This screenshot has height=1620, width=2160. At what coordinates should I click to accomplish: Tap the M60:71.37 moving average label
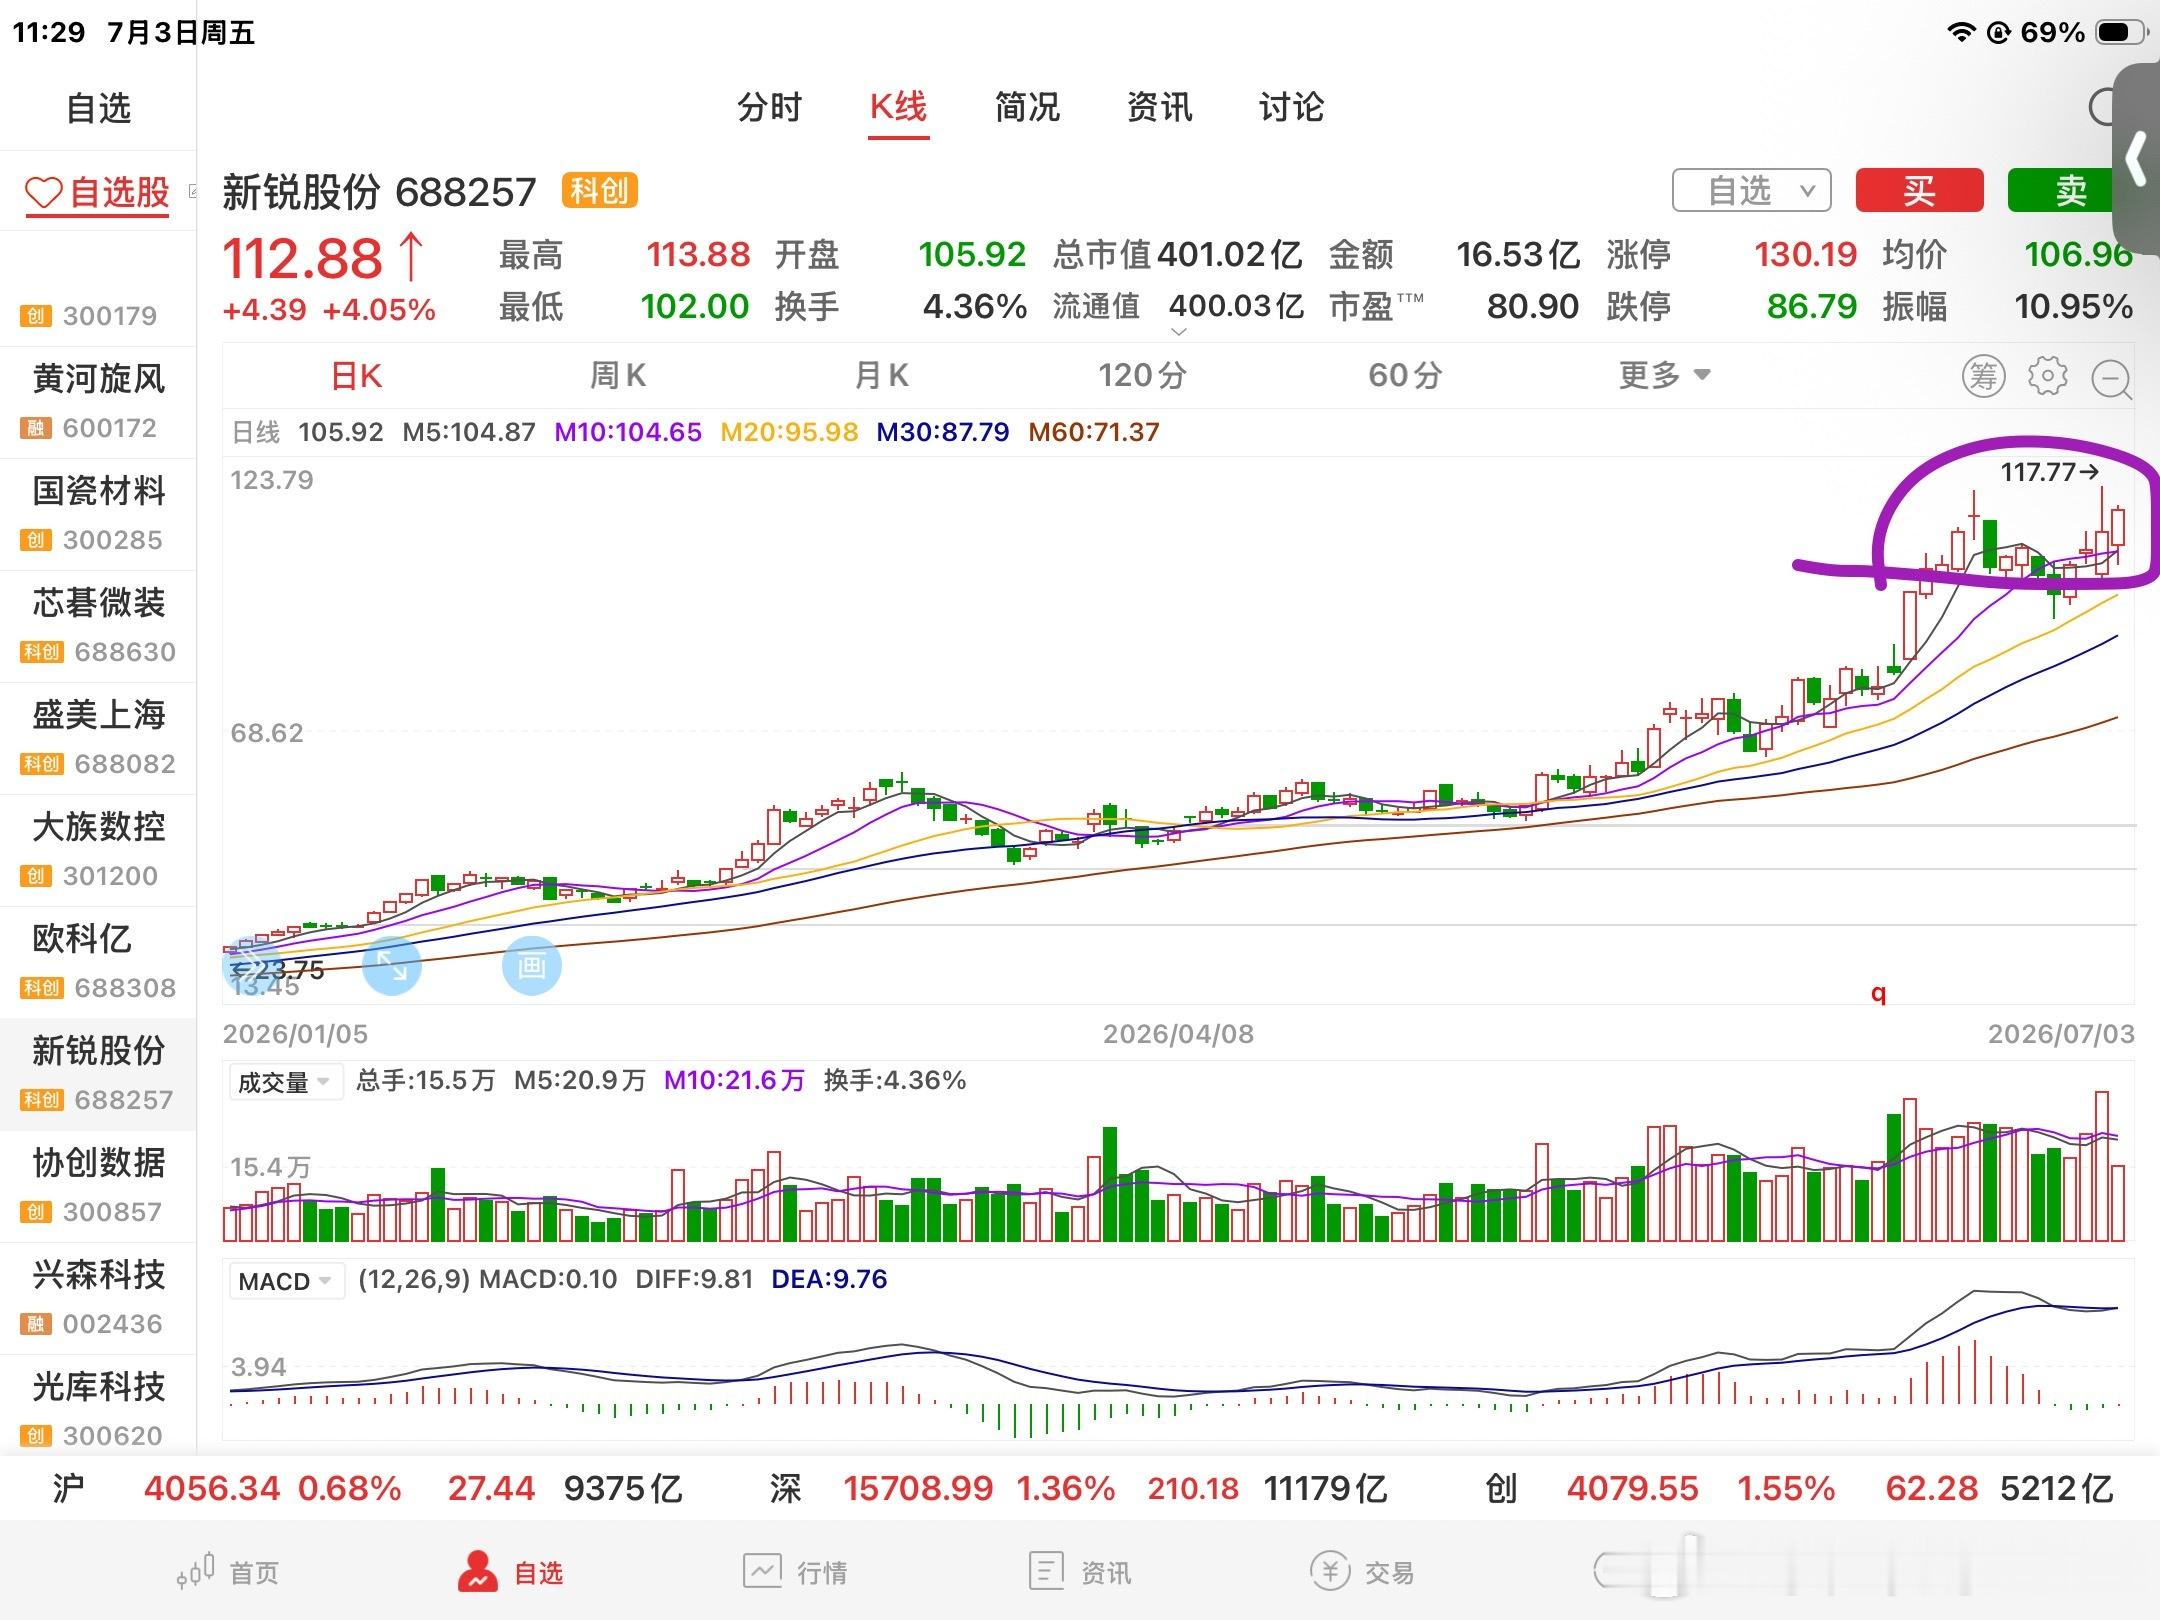coord(1094,432)
